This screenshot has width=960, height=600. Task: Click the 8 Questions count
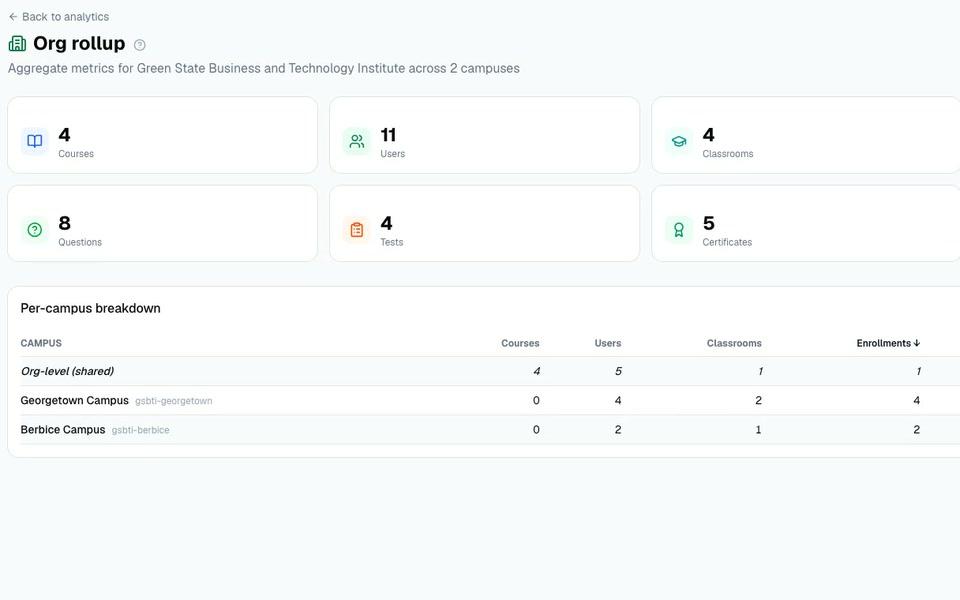[64, 223]
